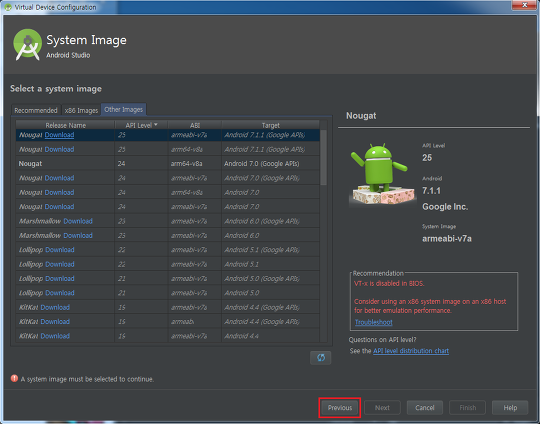Screen dimensions: 540x424
Task: Click the disabled Finish button
Action: point(467,407)
